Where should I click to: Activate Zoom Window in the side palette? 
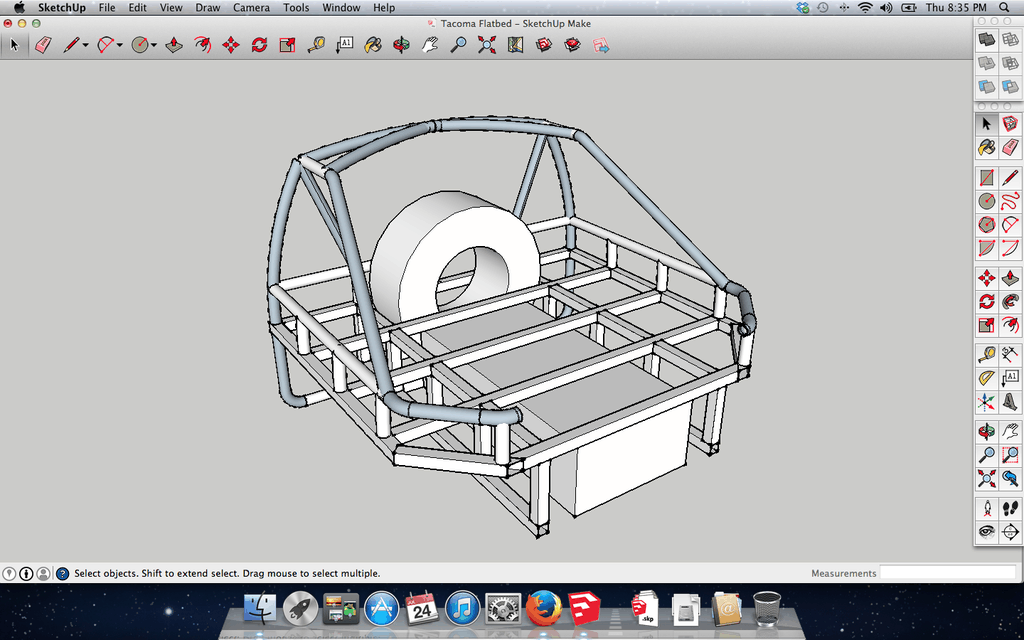[x=1010, y=455]
